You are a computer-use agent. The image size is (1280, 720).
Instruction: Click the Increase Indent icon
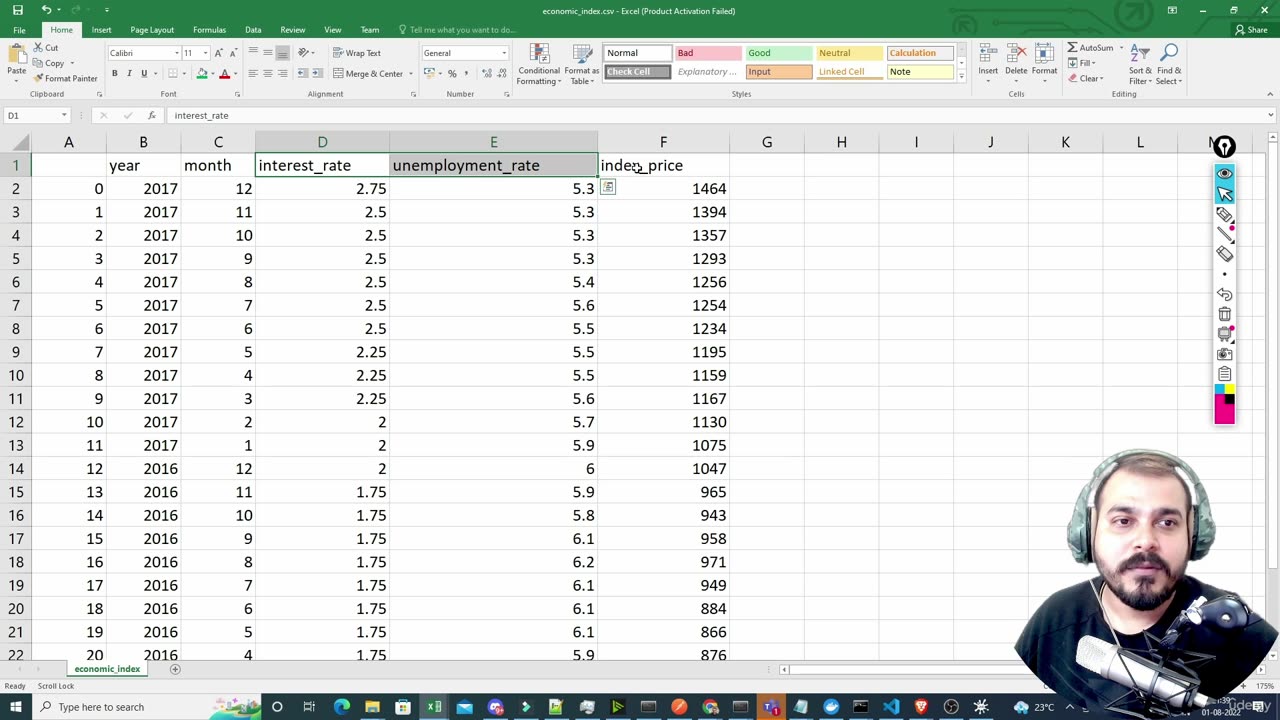tap(316, 73)
